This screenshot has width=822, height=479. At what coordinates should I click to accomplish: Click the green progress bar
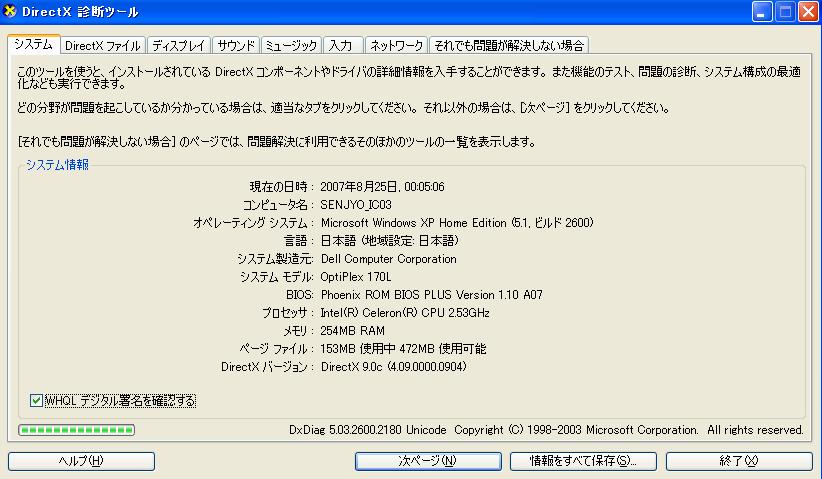pos(77,430)
